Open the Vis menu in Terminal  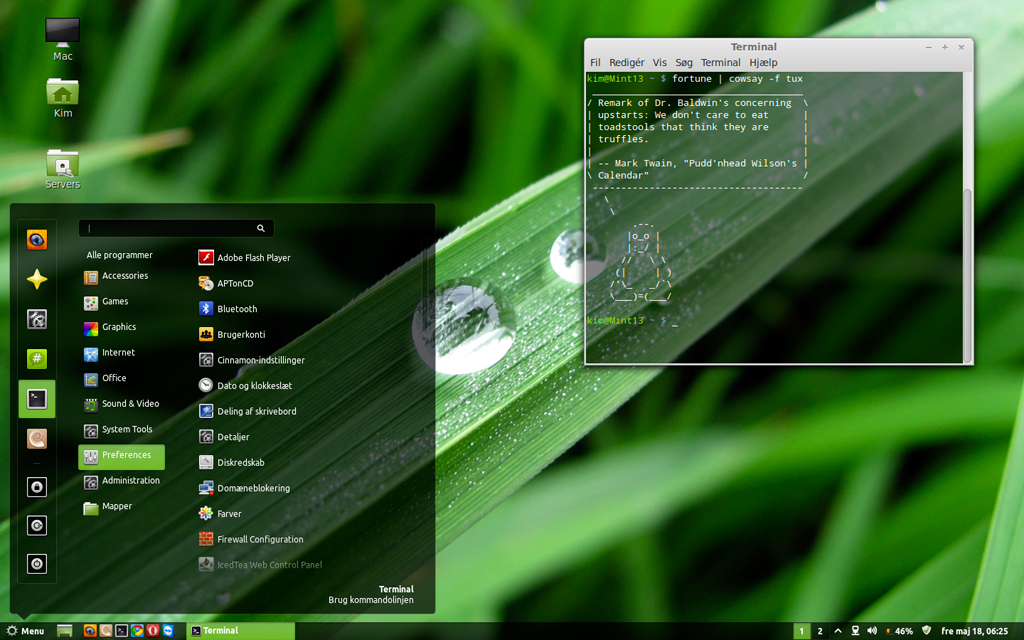pyautogui.click(x=660, y=63)
